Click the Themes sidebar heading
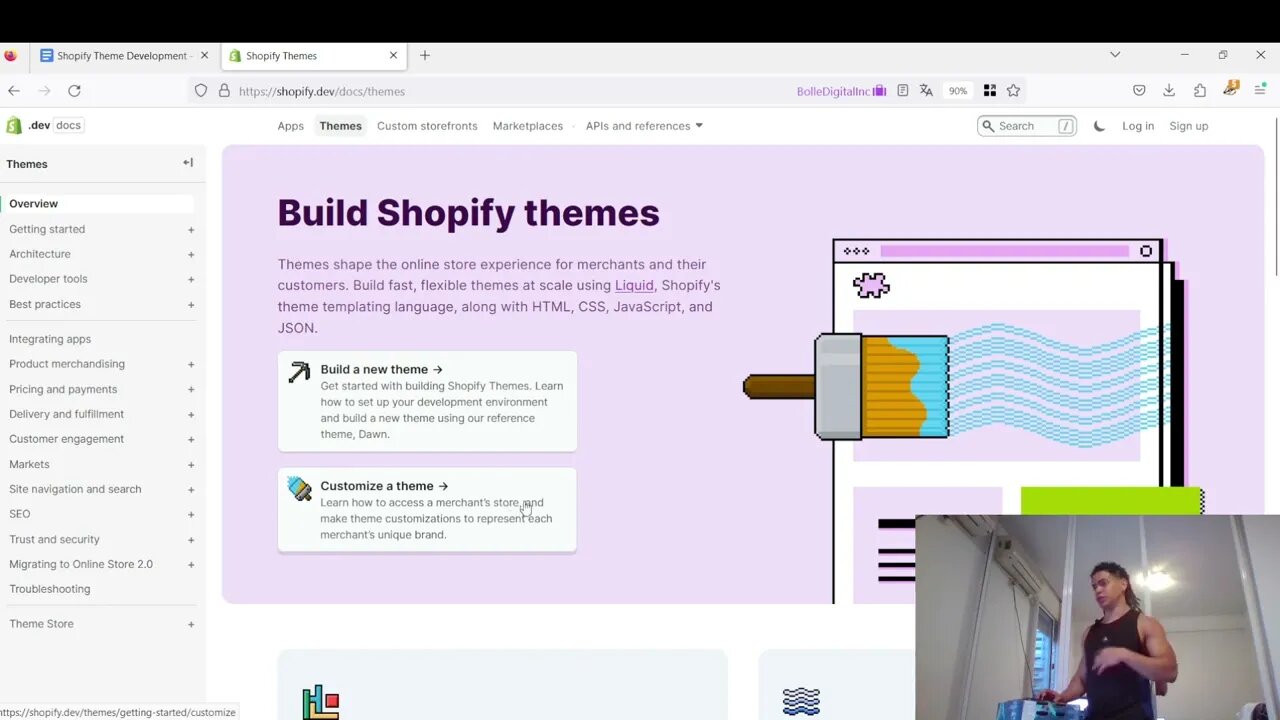 point(27,164)
